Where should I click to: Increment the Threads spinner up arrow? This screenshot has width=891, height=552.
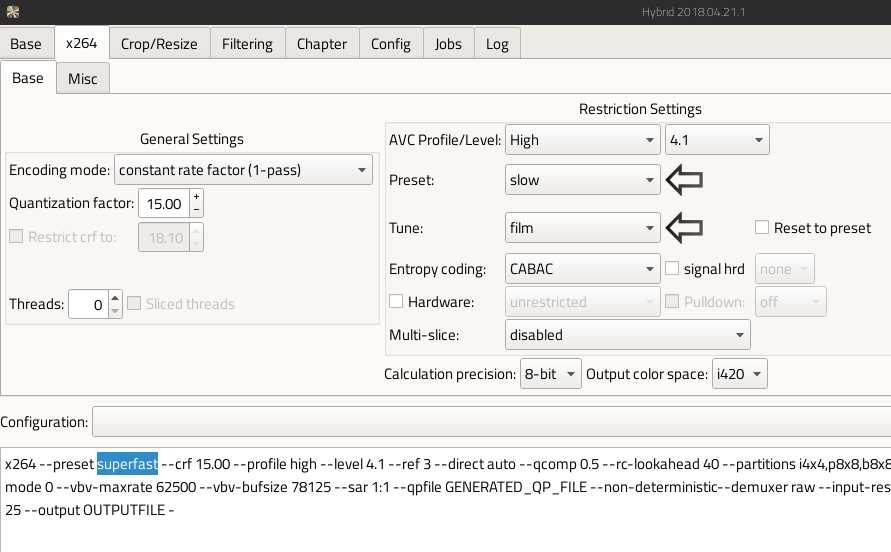coord(116,298)
